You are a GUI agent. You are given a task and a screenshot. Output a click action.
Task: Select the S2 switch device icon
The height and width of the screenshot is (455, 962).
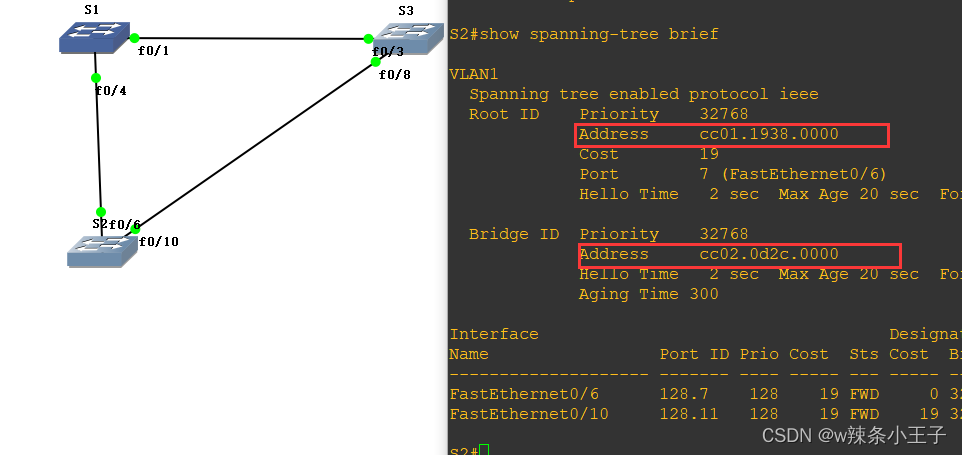click(101, 247)
